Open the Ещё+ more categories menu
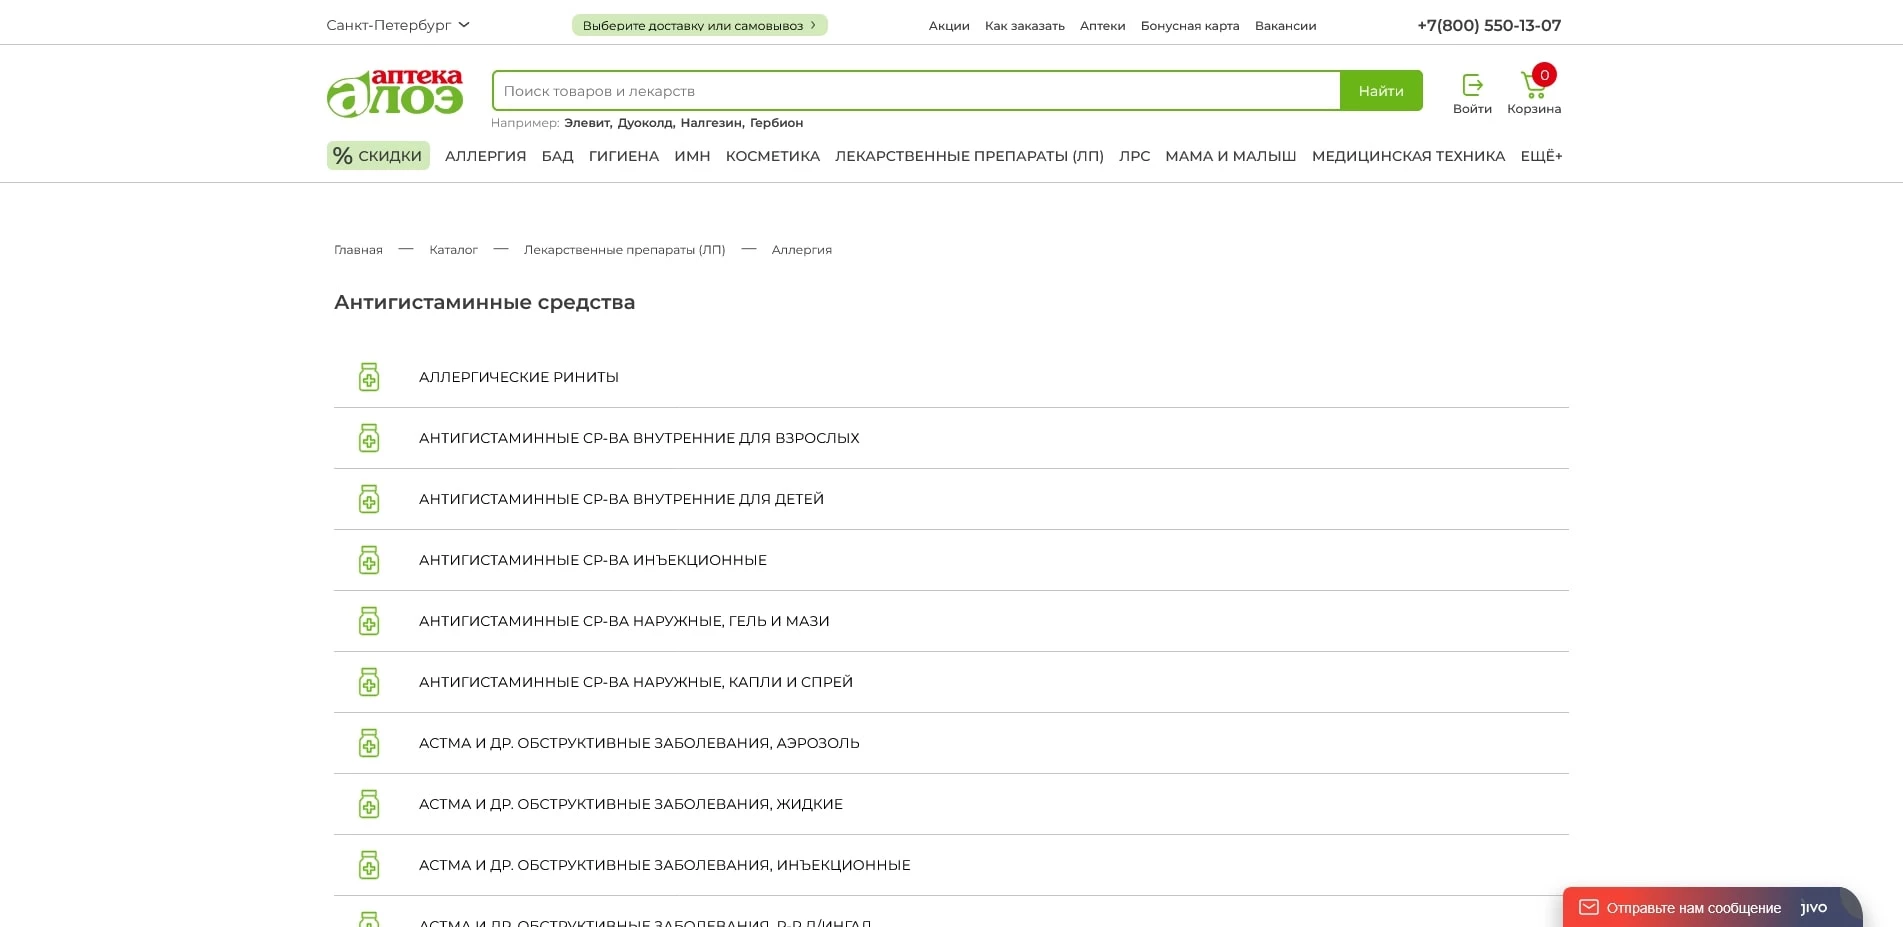Screen dimensions: 1903x927 pyautogui.click(x=1540, y=156)
